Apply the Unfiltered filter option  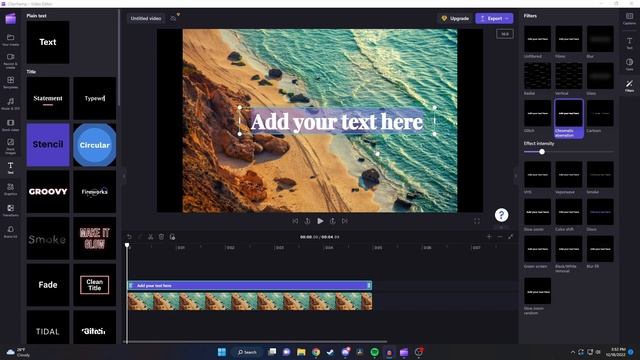538,39
